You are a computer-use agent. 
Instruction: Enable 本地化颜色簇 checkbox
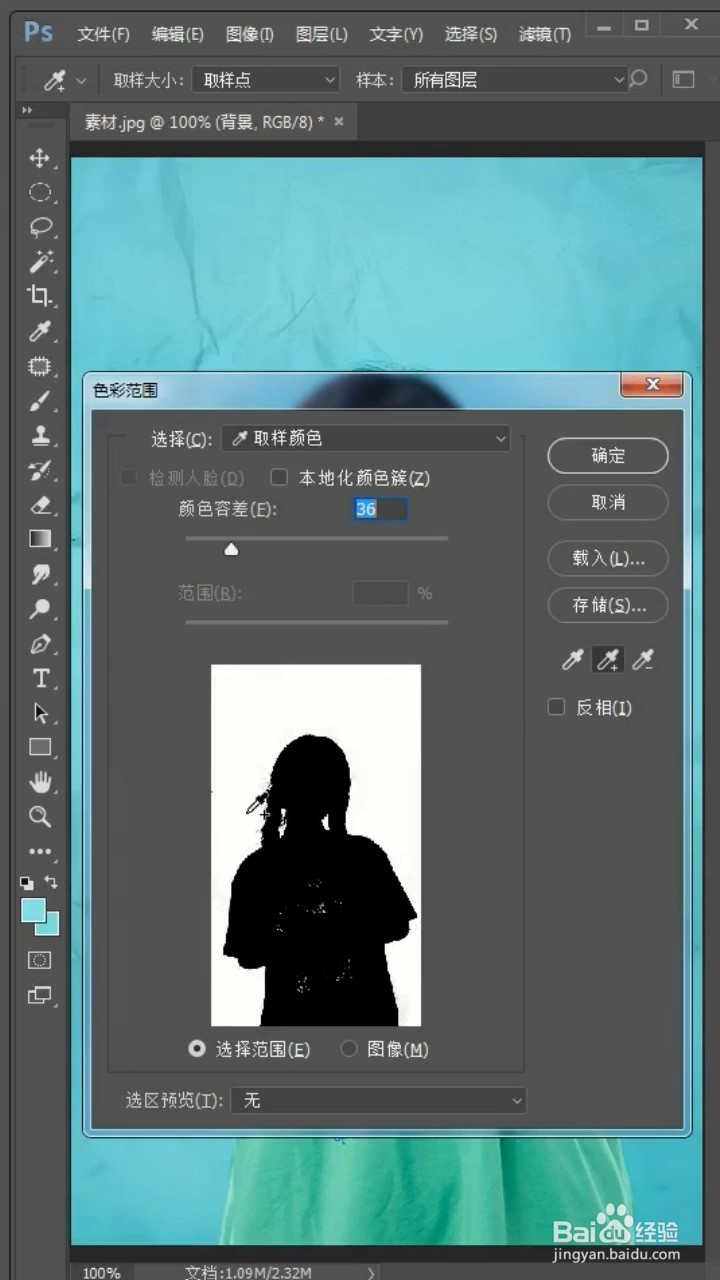pos(279,478)
